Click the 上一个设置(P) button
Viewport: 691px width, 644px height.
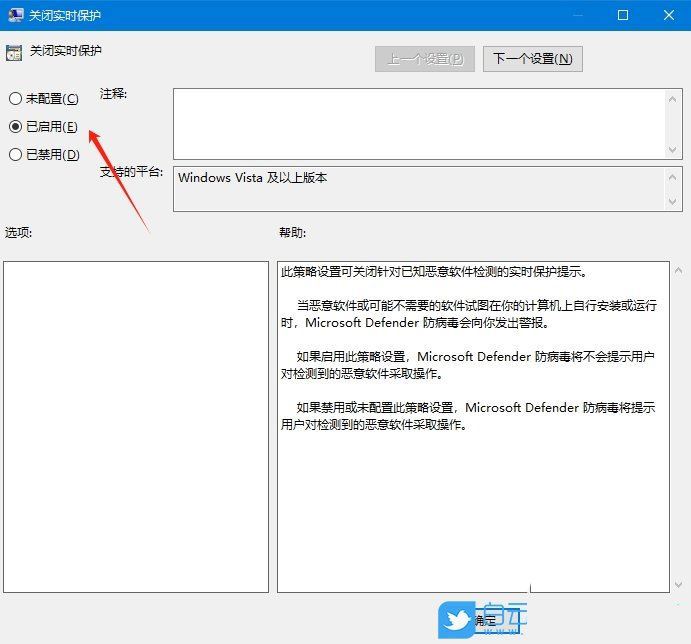click(x=425, y=59)
